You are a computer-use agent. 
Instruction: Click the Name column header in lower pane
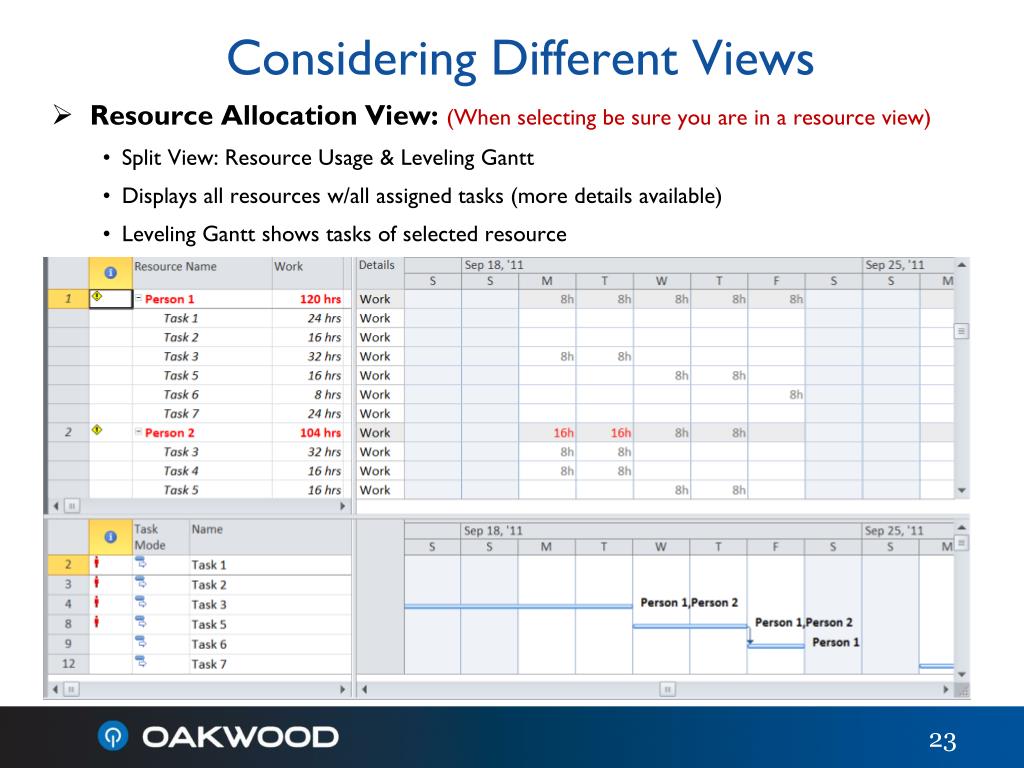270,537
